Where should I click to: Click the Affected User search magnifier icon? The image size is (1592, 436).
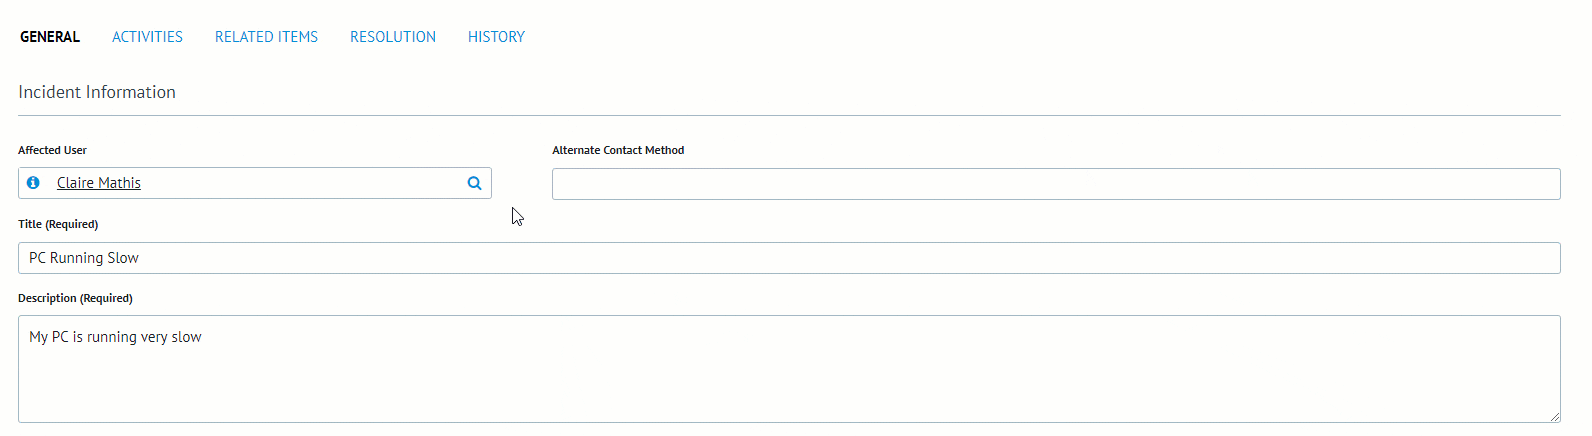[x=475, y=183]
